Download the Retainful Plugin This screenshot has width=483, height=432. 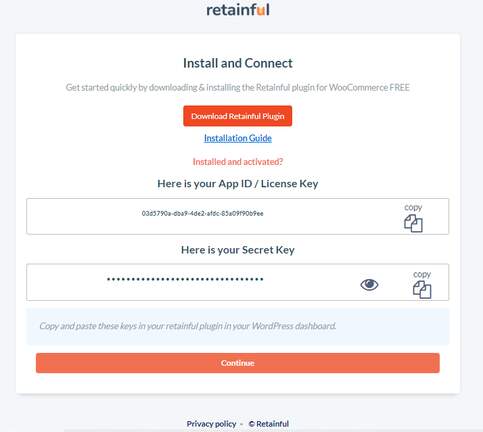(x=238, y=116)
